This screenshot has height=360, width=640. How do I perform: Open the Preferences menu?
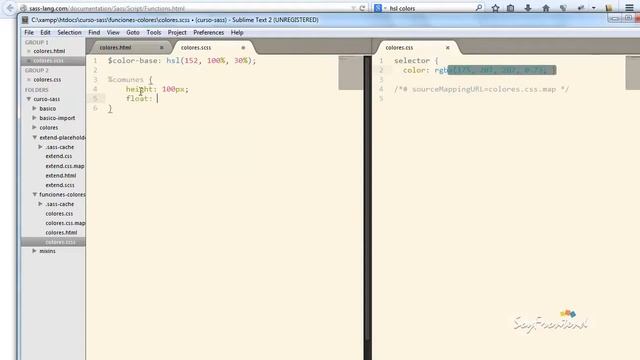(209, 33)
